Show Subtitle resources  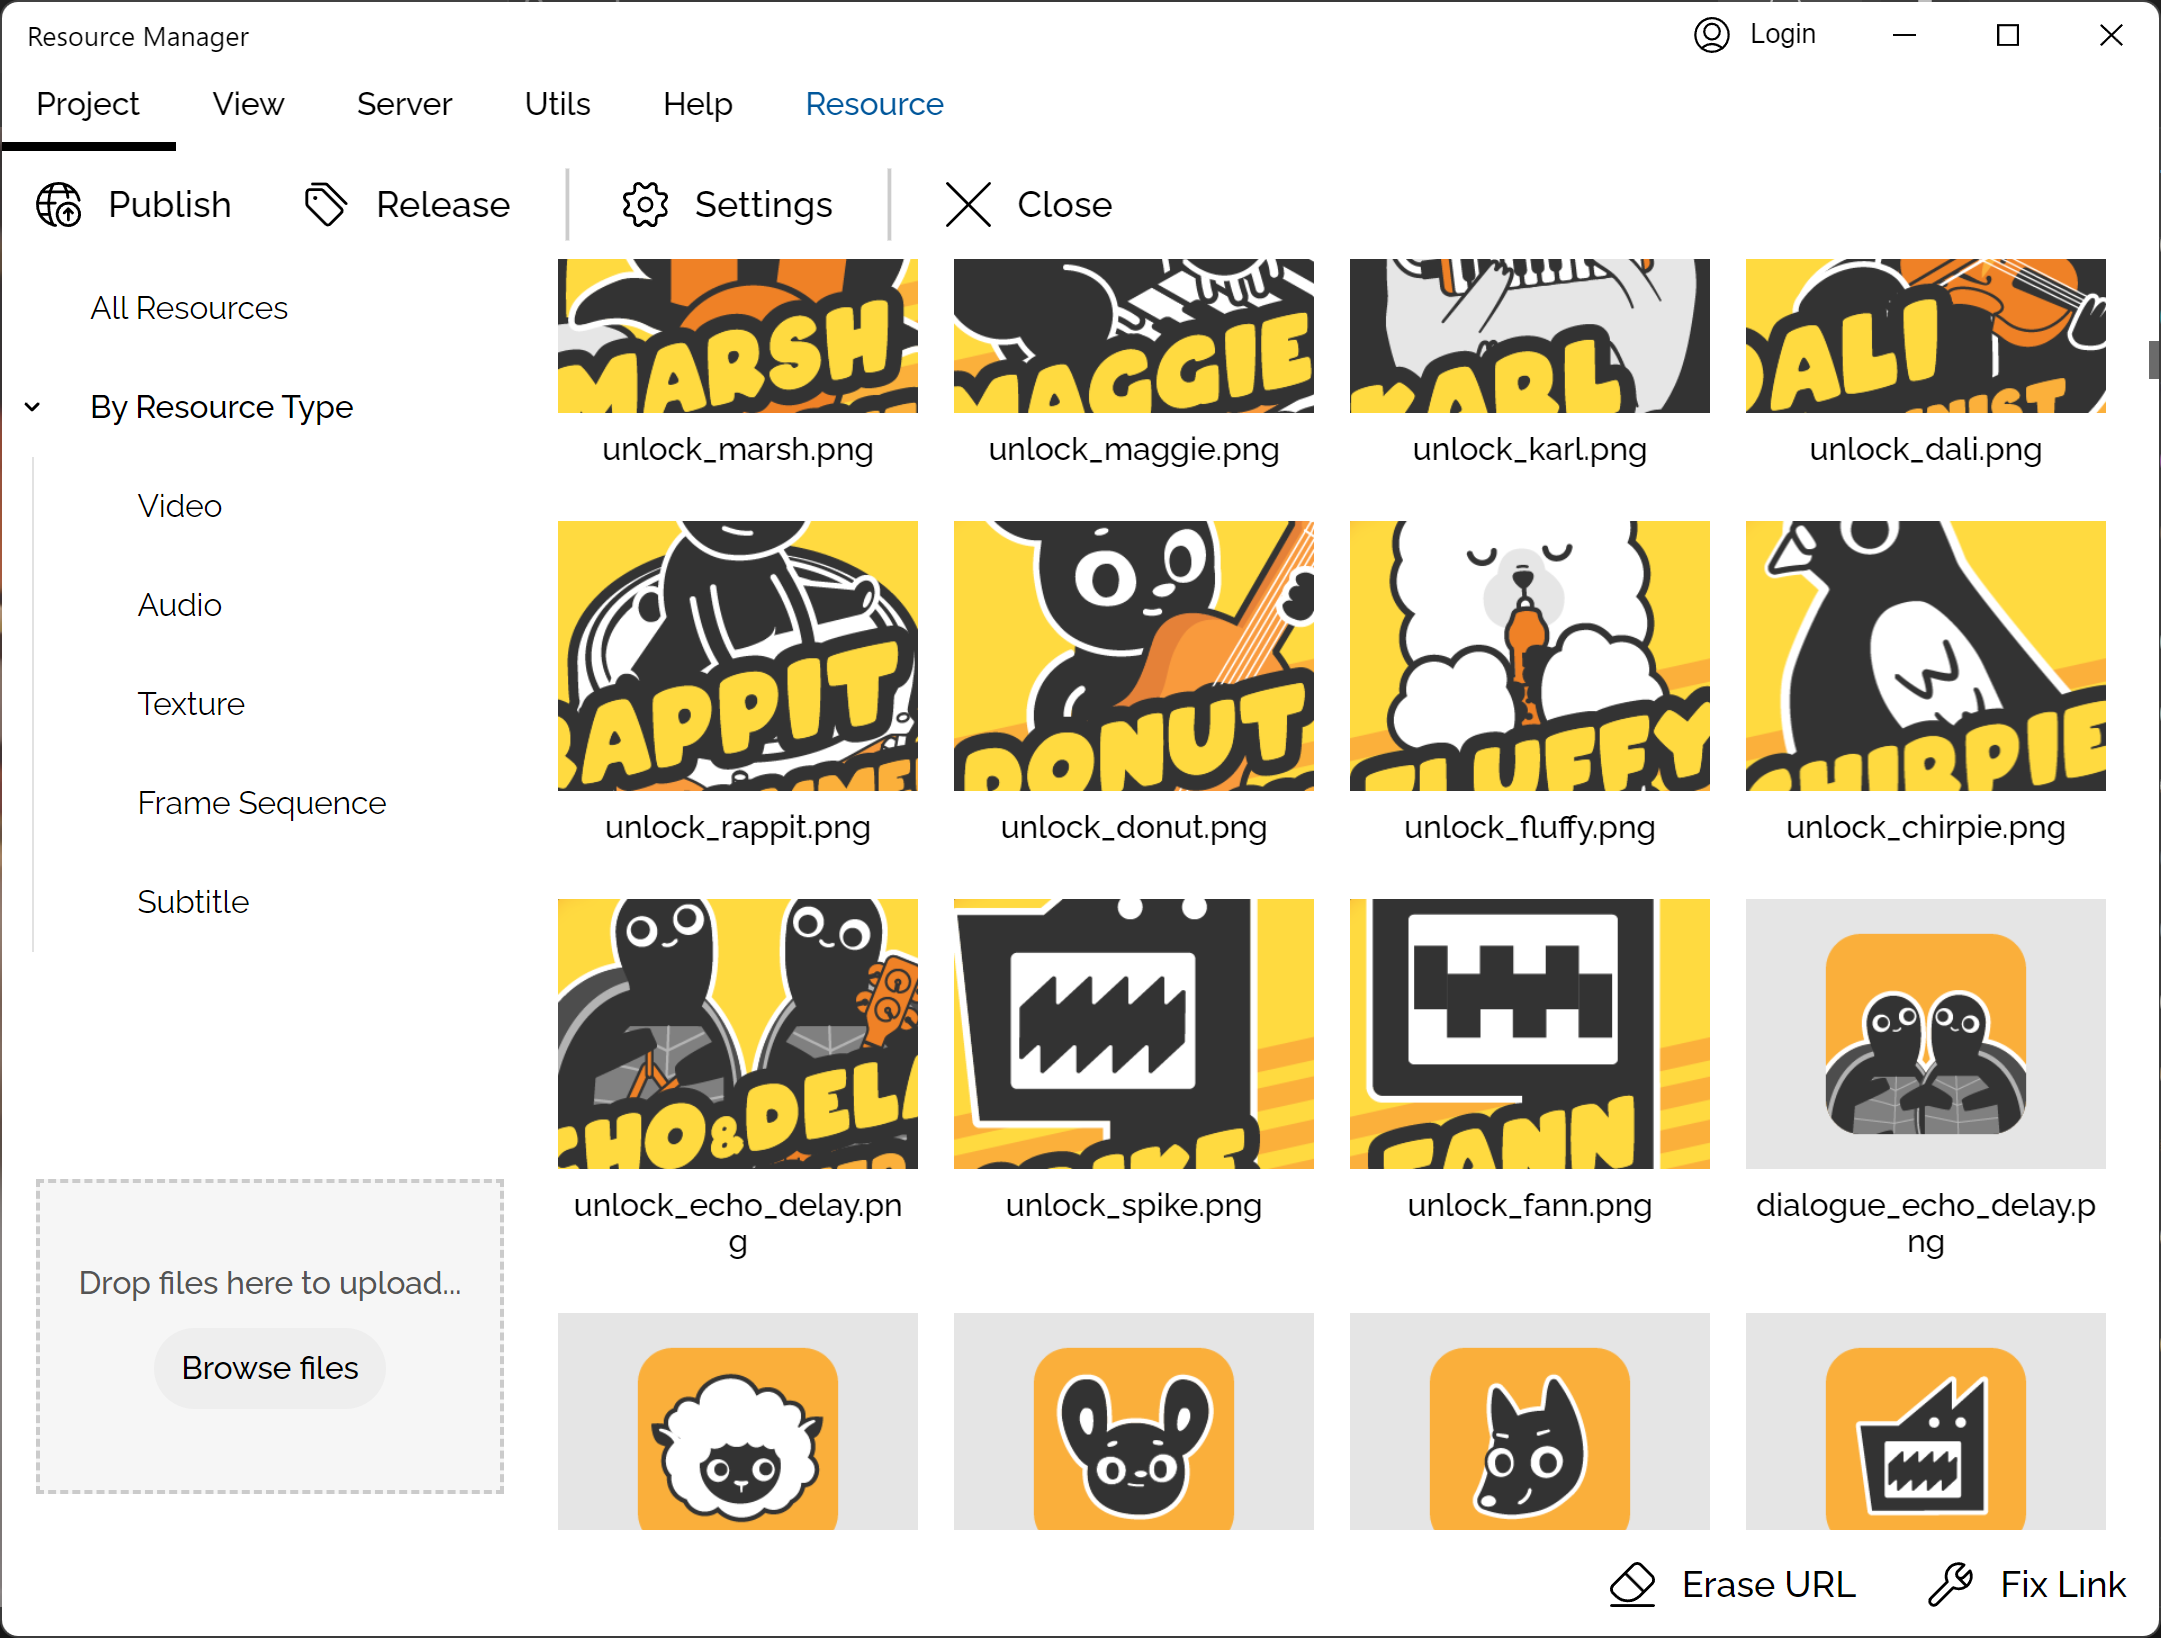pyautogui.click(x=193, y=902)
